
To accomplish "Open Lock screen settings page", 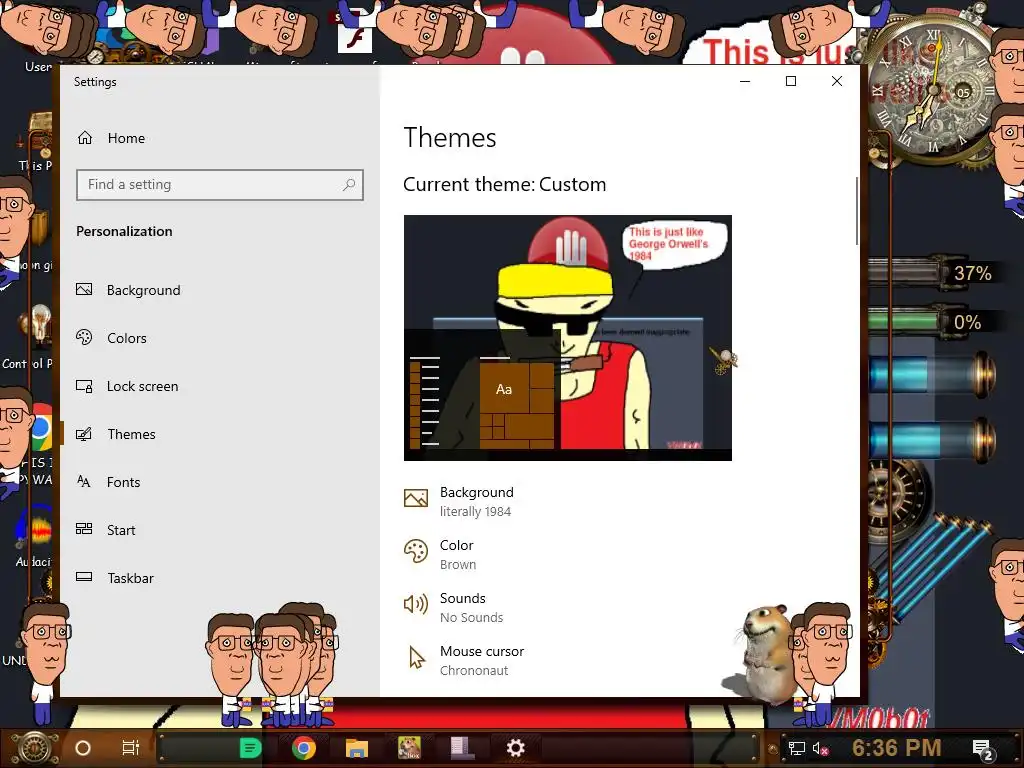I will tap(127, 386).
